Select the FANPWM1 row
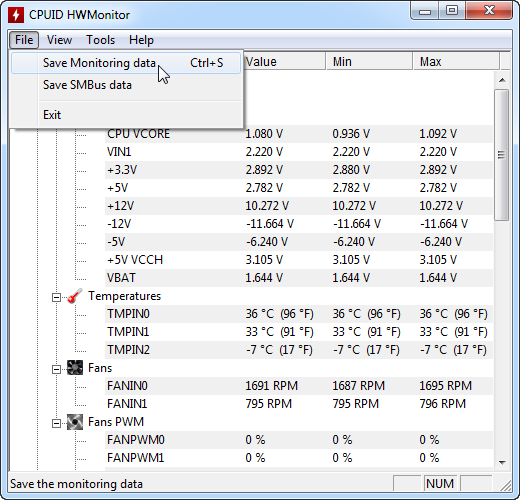This screenshot has height=500, width=520. [x=299, y=458]
